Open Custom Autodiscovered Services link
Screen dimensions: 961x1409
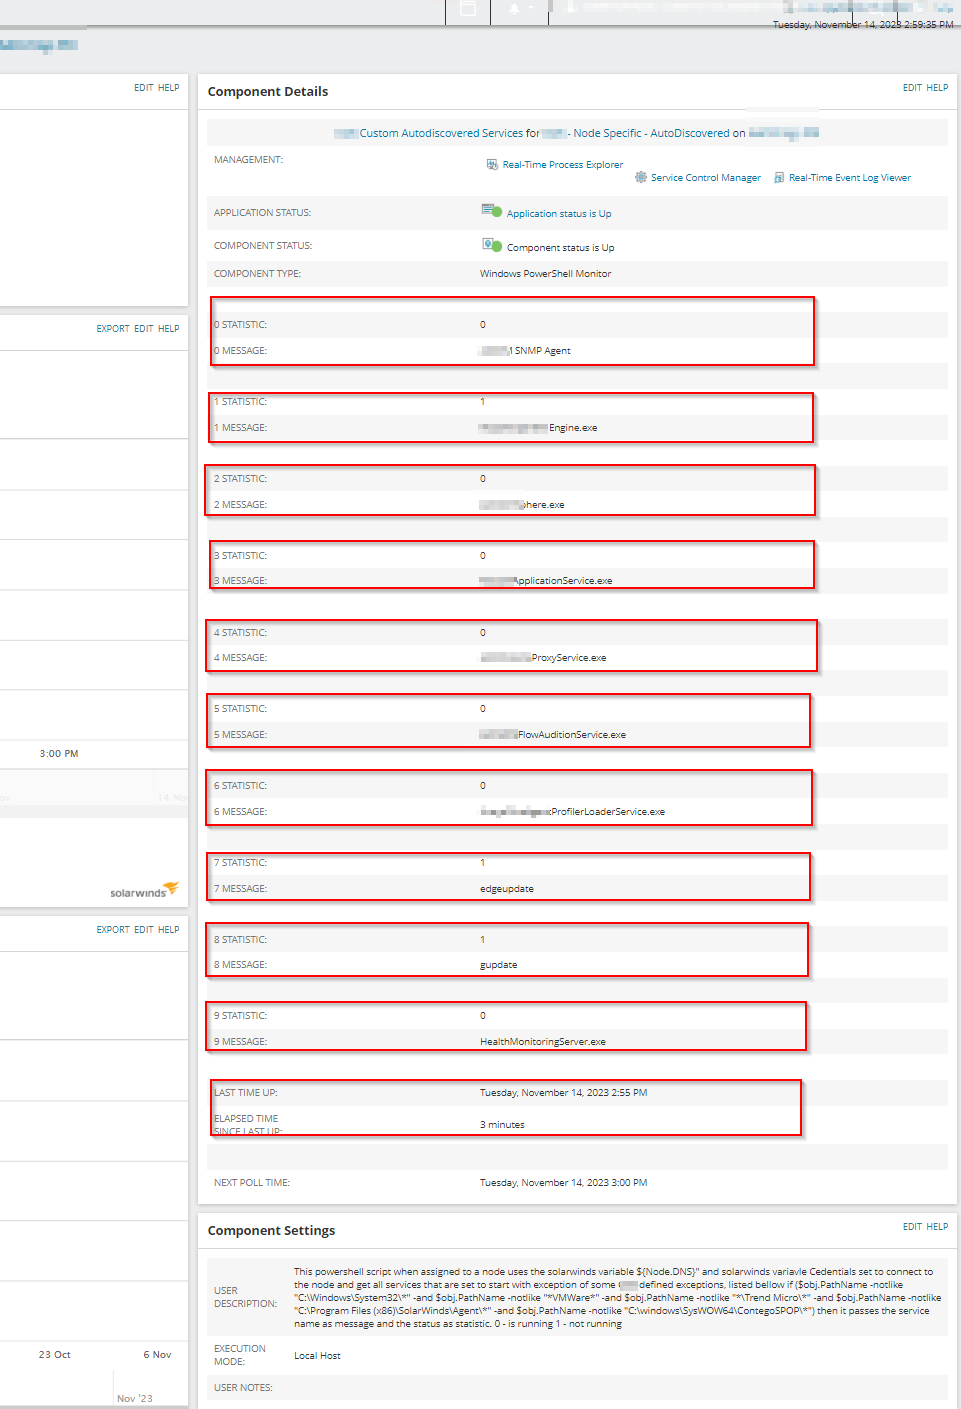(x=441, y=133)
